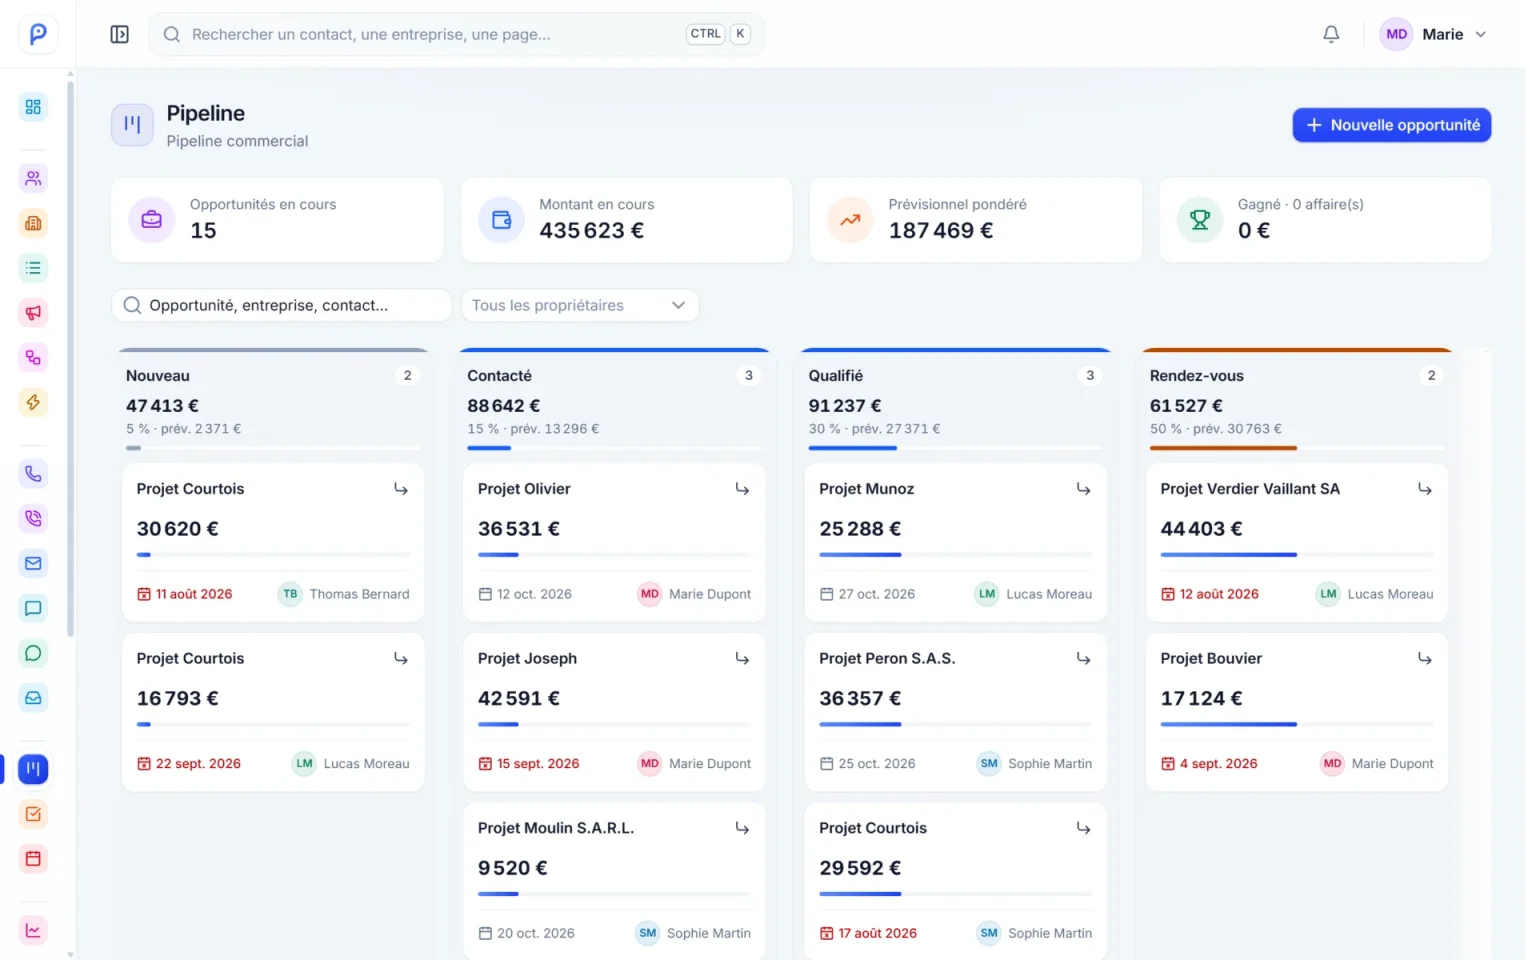The width and height of the screenshot is (1536, 960).
Task: Open the lists sidebar icon
Action: pyautogui.click(x=33, y=268)
